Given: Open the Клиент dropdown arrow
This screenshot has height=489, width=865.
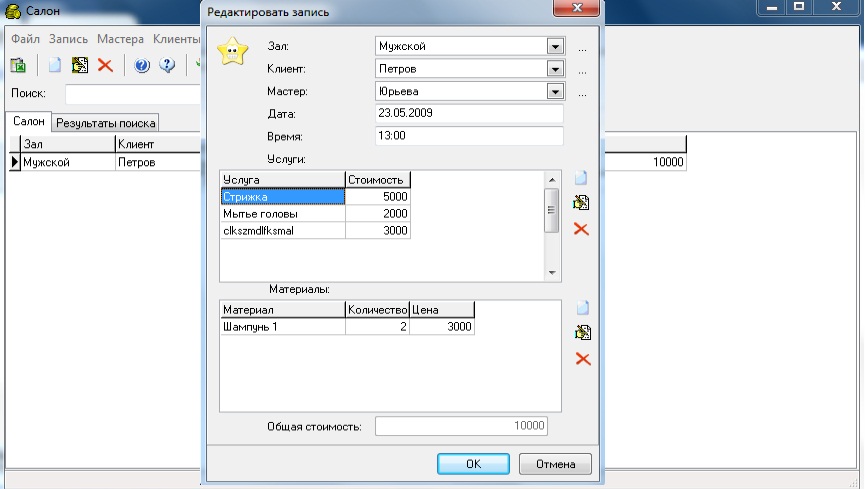Looking at the screenshot, I should (555, 69).
